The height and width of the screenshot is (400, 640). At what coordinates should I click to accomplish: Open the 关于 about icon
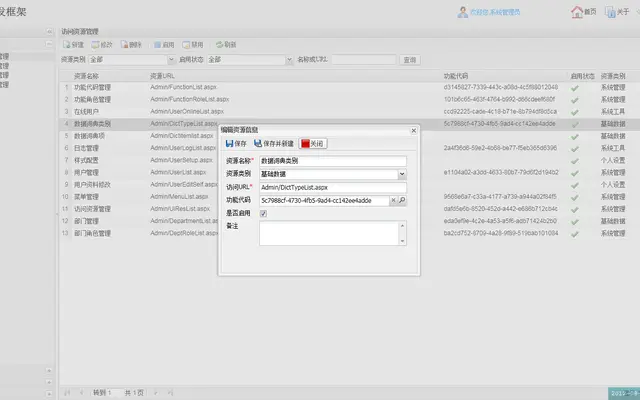610,12
